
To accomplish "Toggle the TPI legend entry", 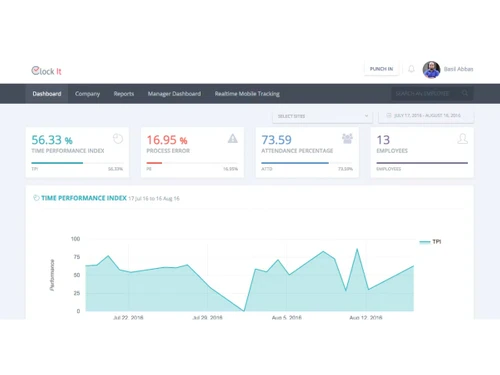I will [x=431, y=242].
